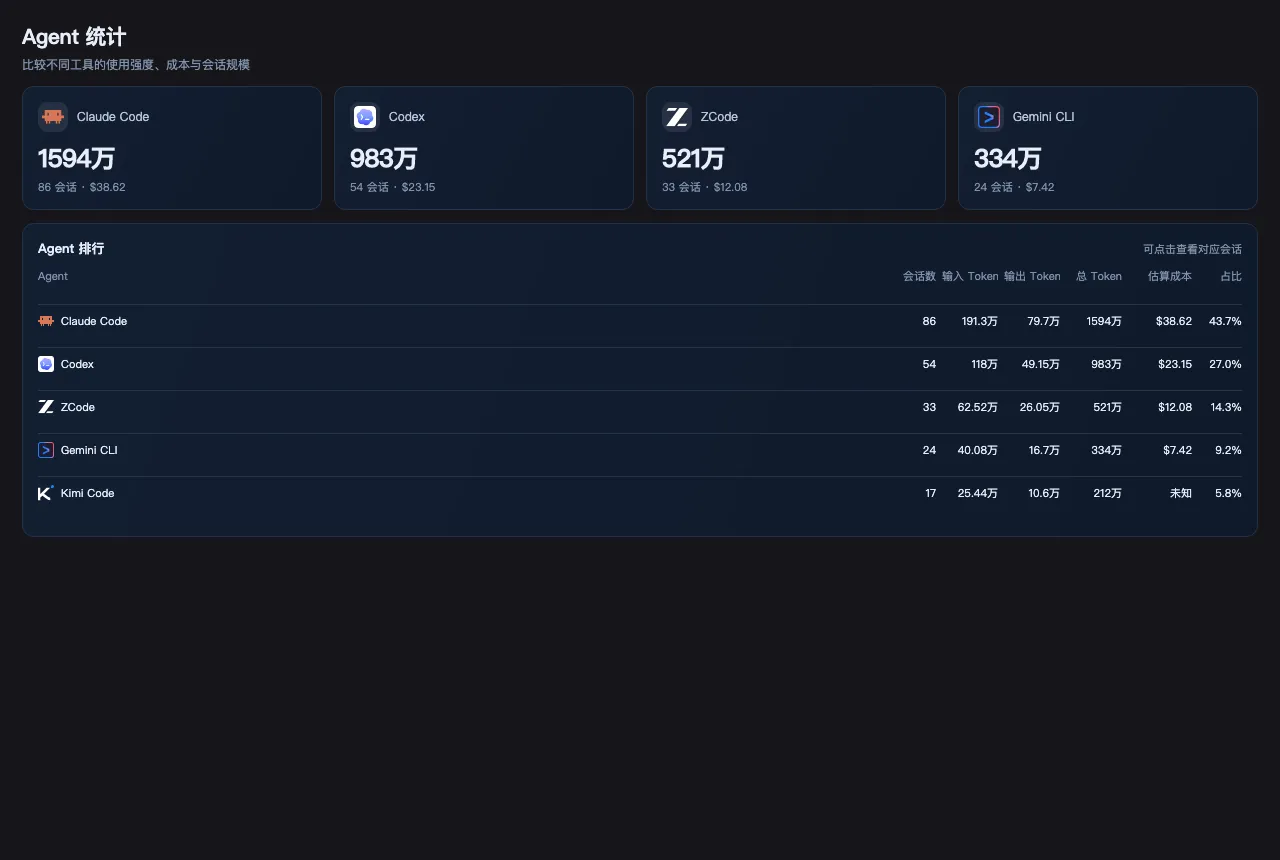Click the 43.7% share cell
The width and height of the screenshot is (1280, 860).
point(1225,321)
